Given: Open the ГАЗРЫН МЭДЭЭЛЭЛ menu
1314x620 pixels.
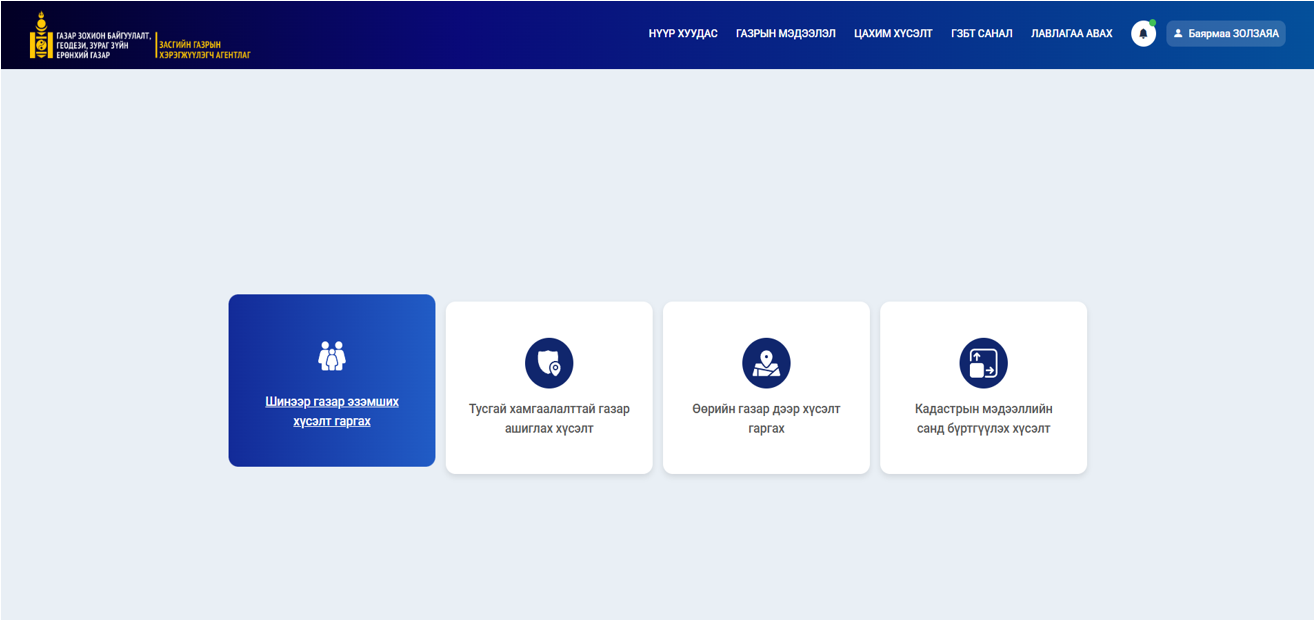Looking at the screenshot, I should [785, 34].
